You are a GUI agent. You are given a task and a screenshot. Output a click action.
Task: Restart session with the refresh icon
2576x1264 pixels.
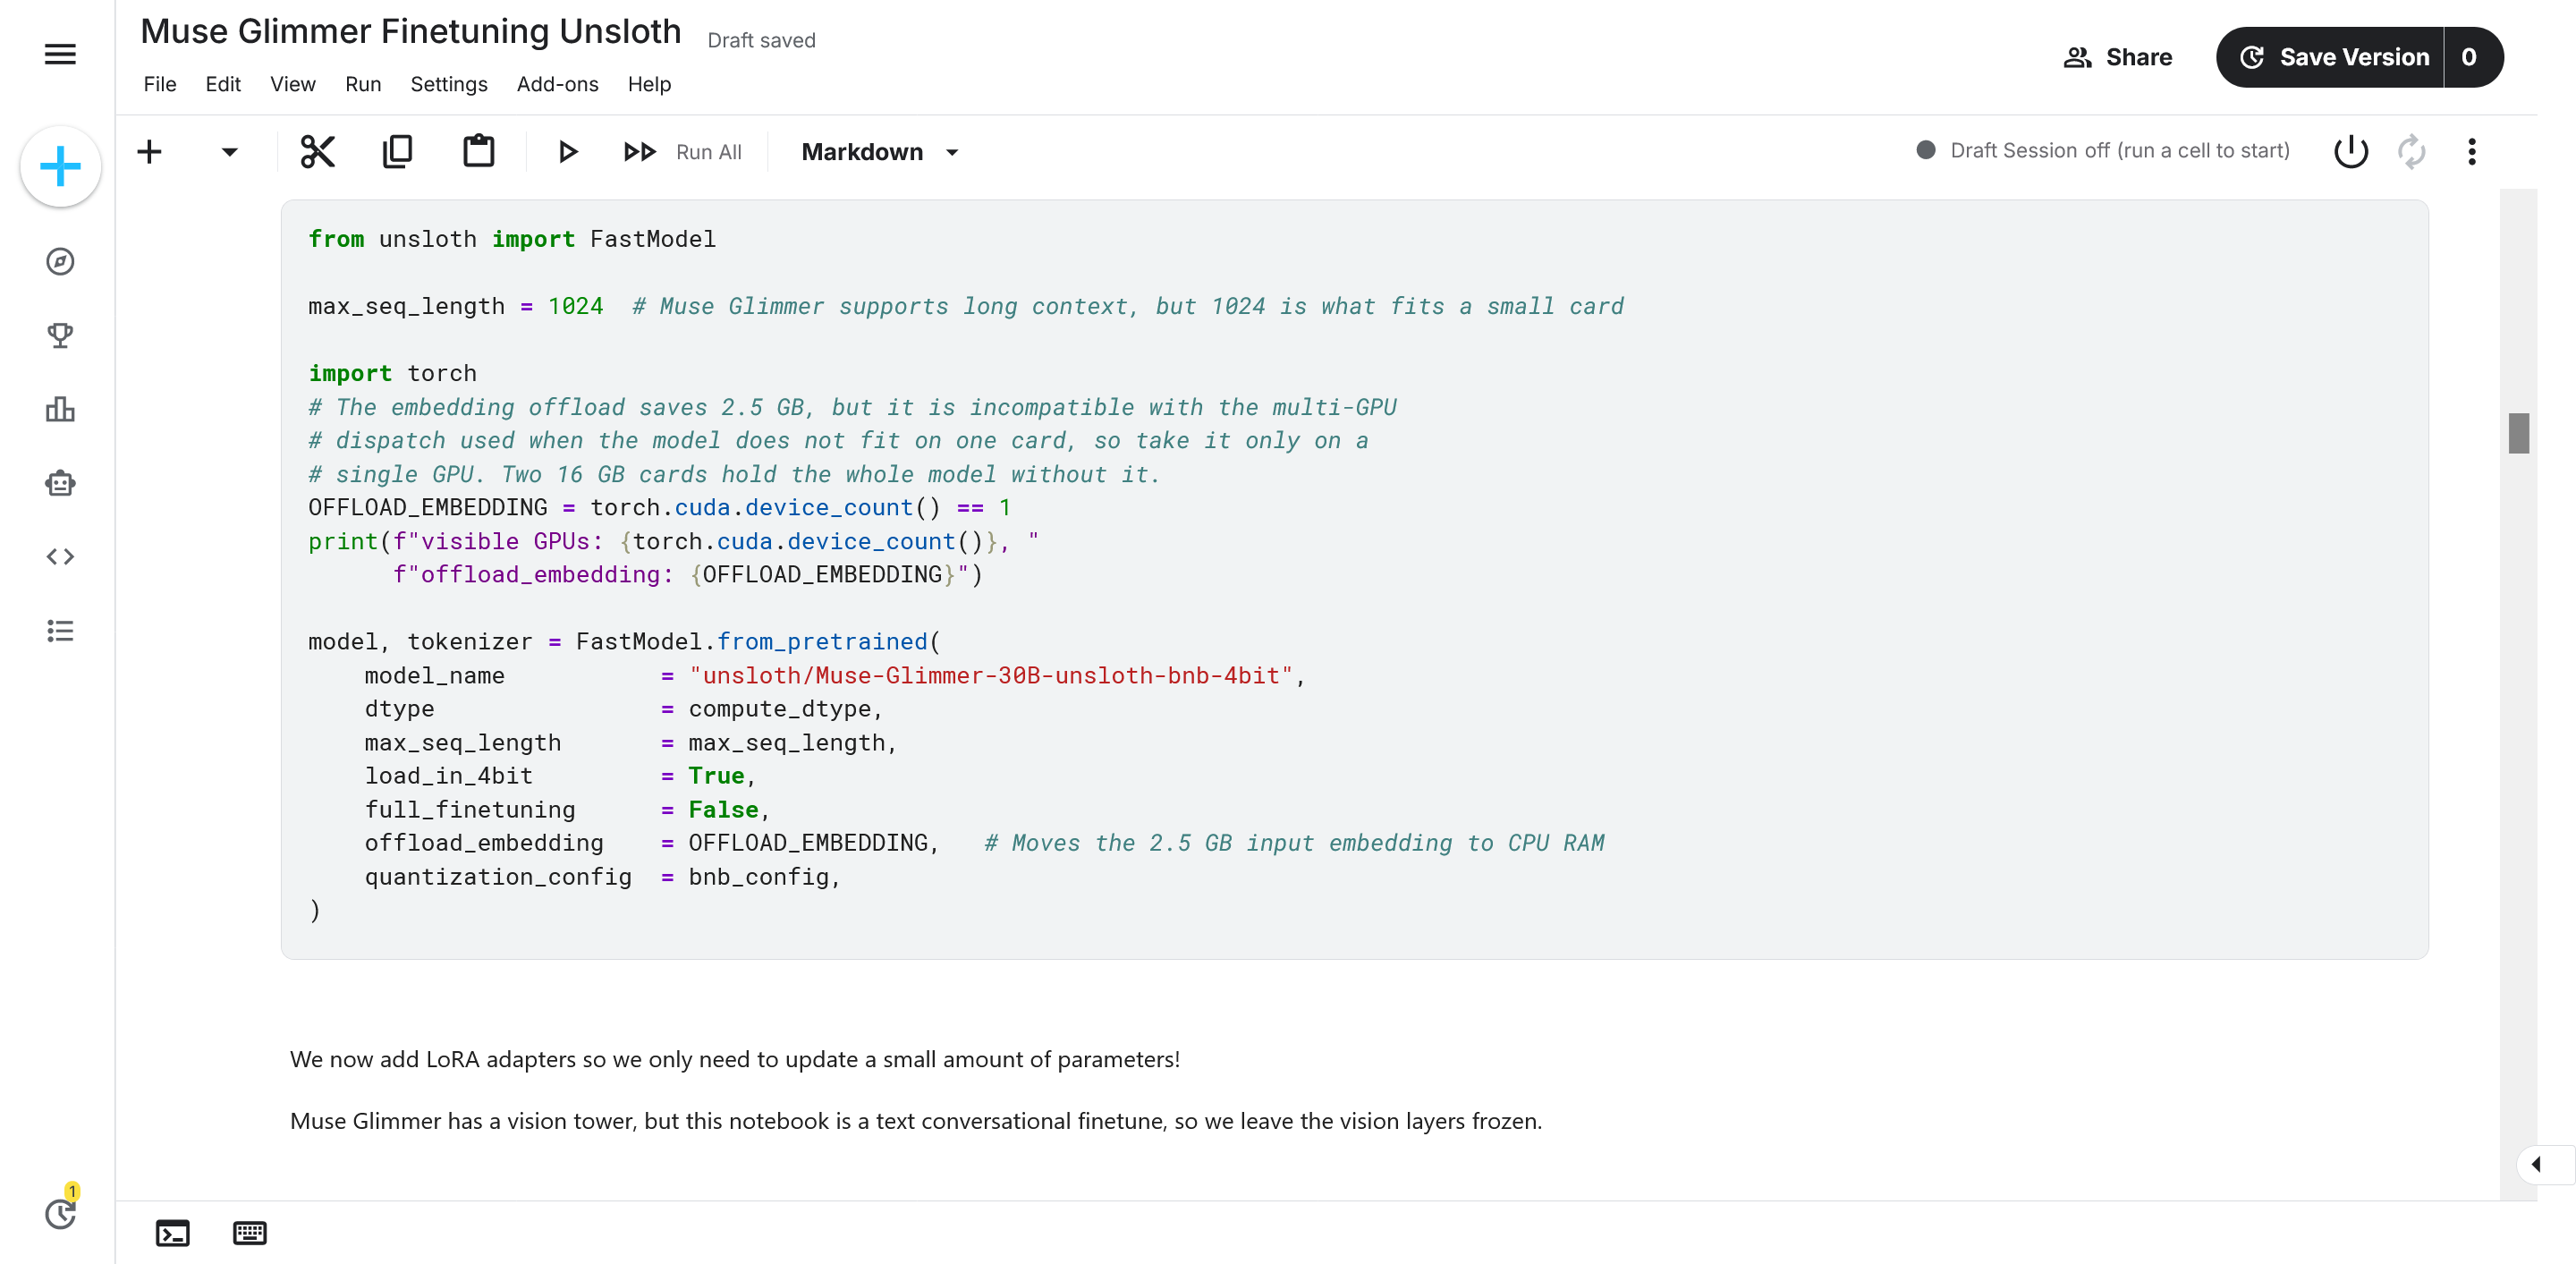pyautogui.click(x=2411, y=151)
